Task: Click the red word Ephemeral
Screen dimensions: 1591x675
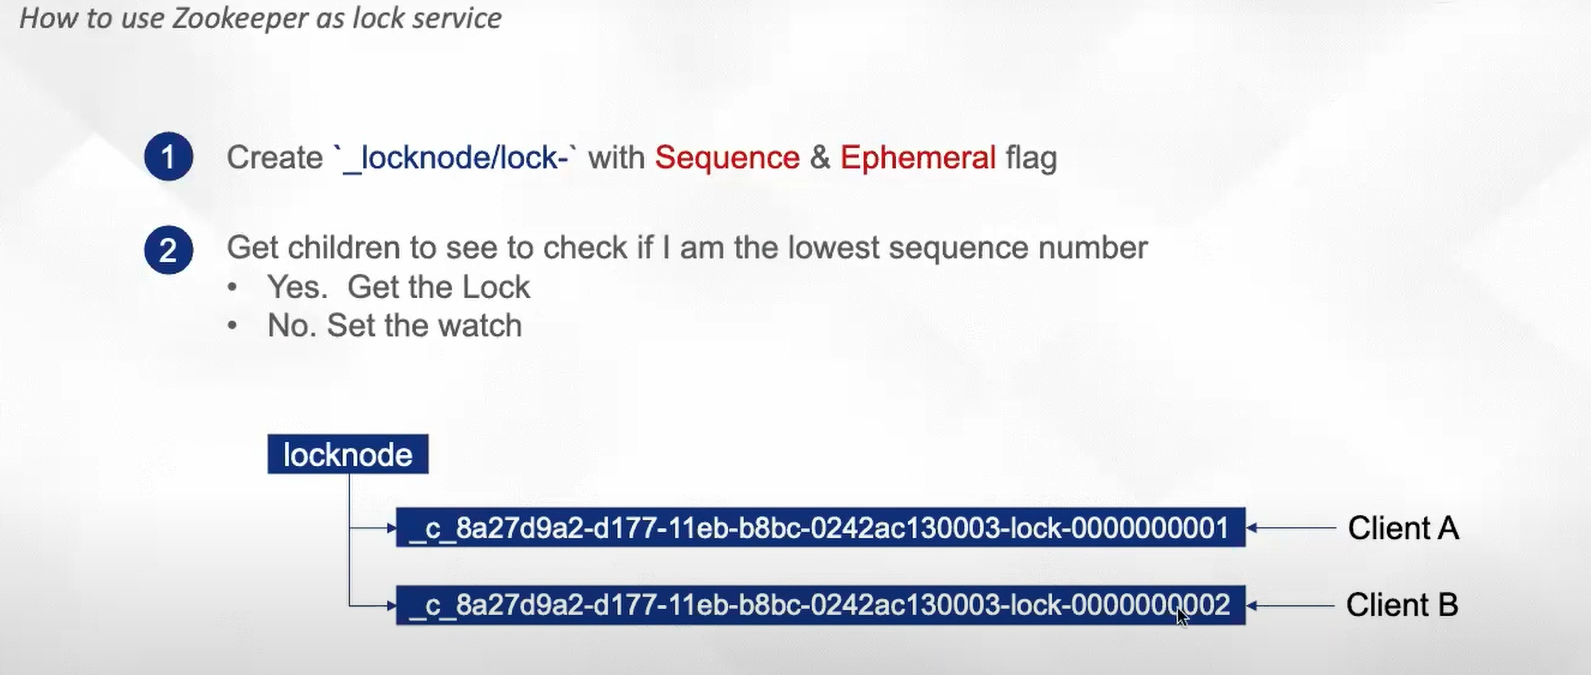Action: (918, 158)
